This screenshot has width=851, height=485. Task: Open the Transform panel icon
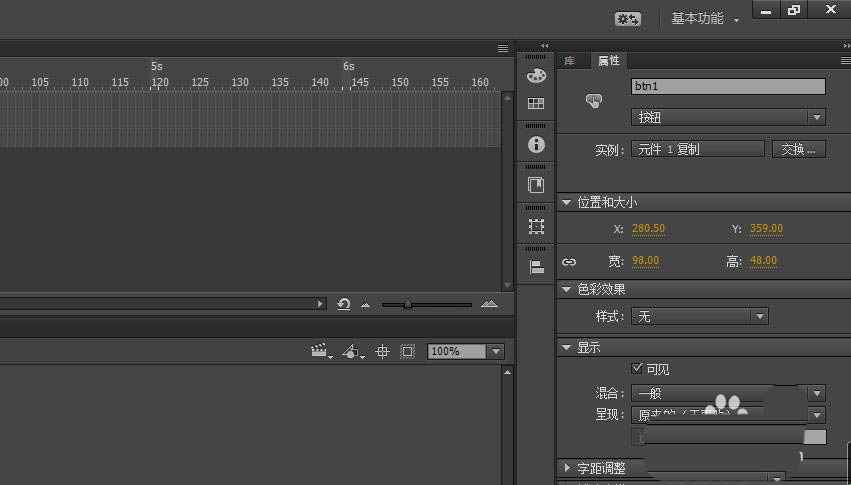(x=536, y=226)
